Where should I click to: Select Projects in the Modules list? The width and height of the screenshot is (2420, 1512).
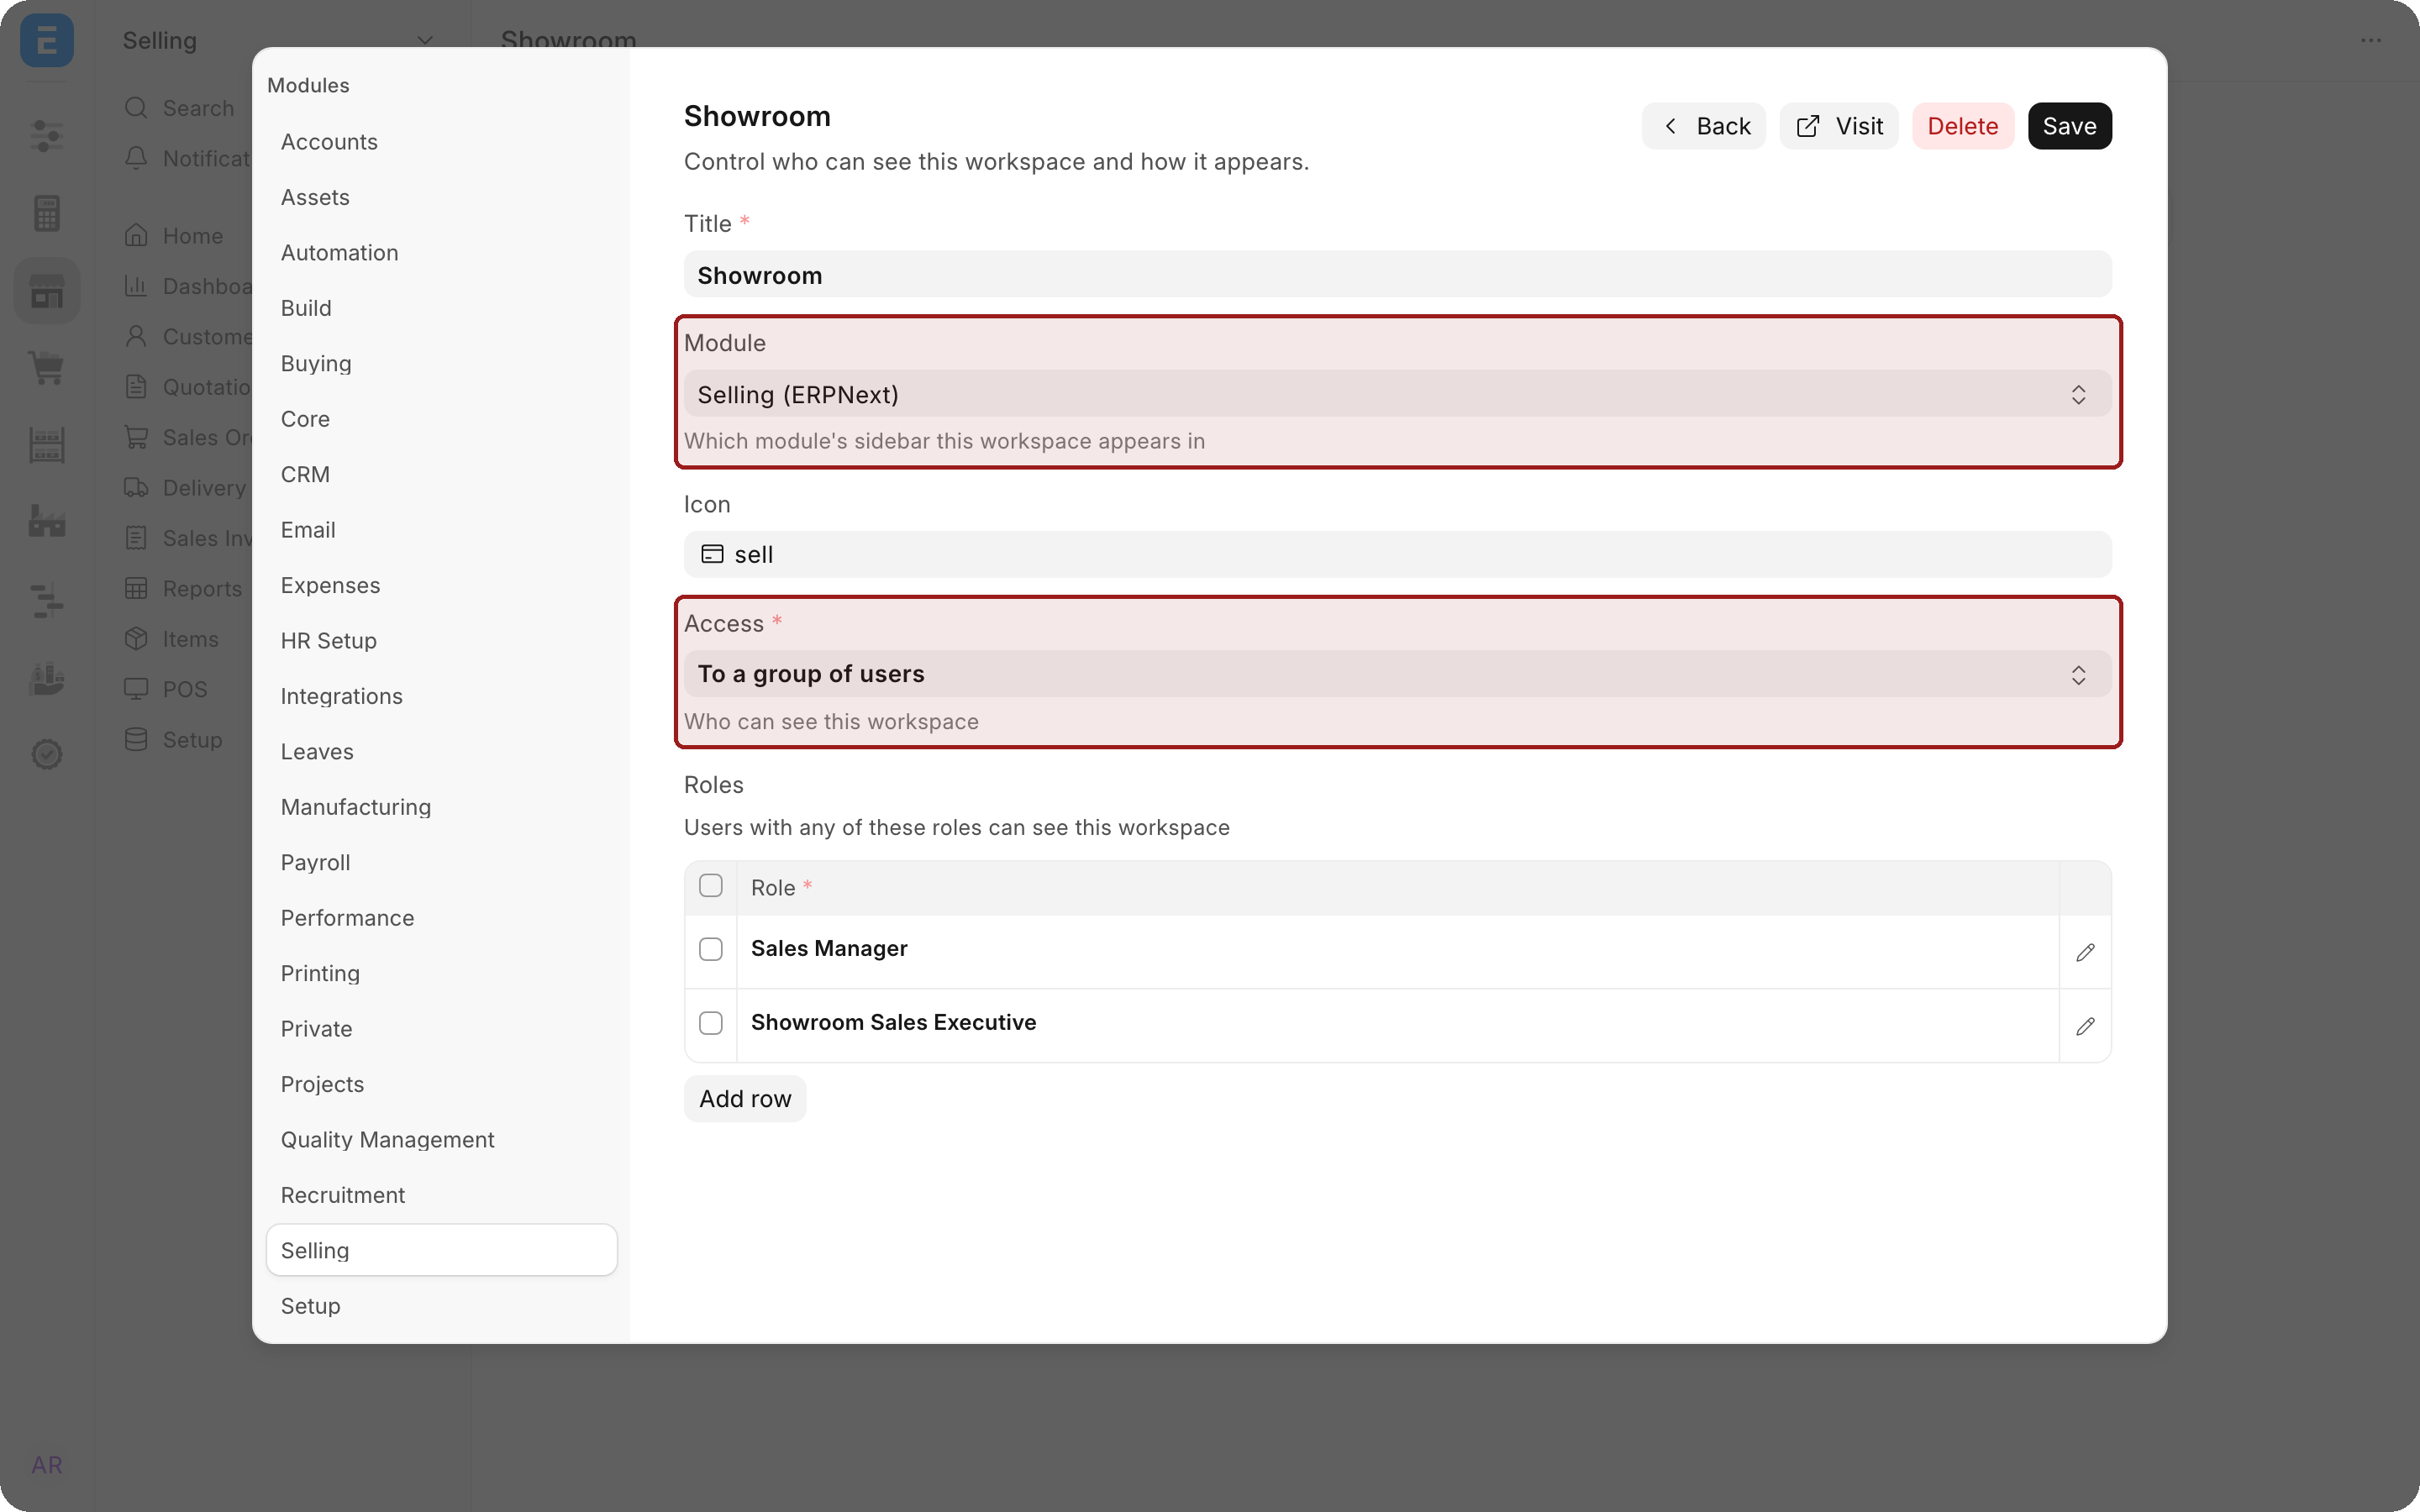[x=442, y=1084]
